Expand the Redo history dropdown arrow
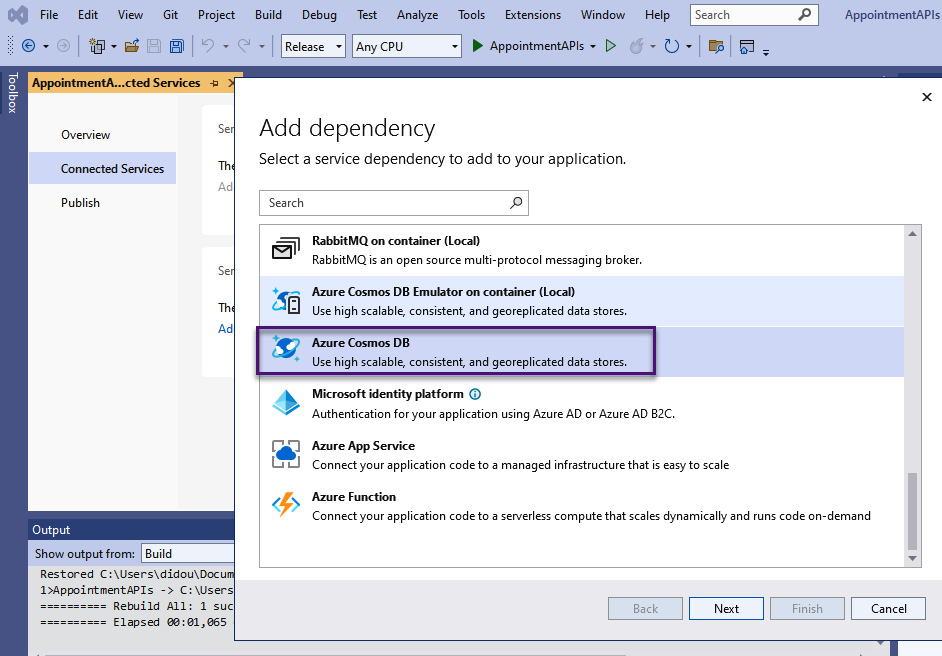The width and height of the screenshot is (942, 656). point(262,46)
